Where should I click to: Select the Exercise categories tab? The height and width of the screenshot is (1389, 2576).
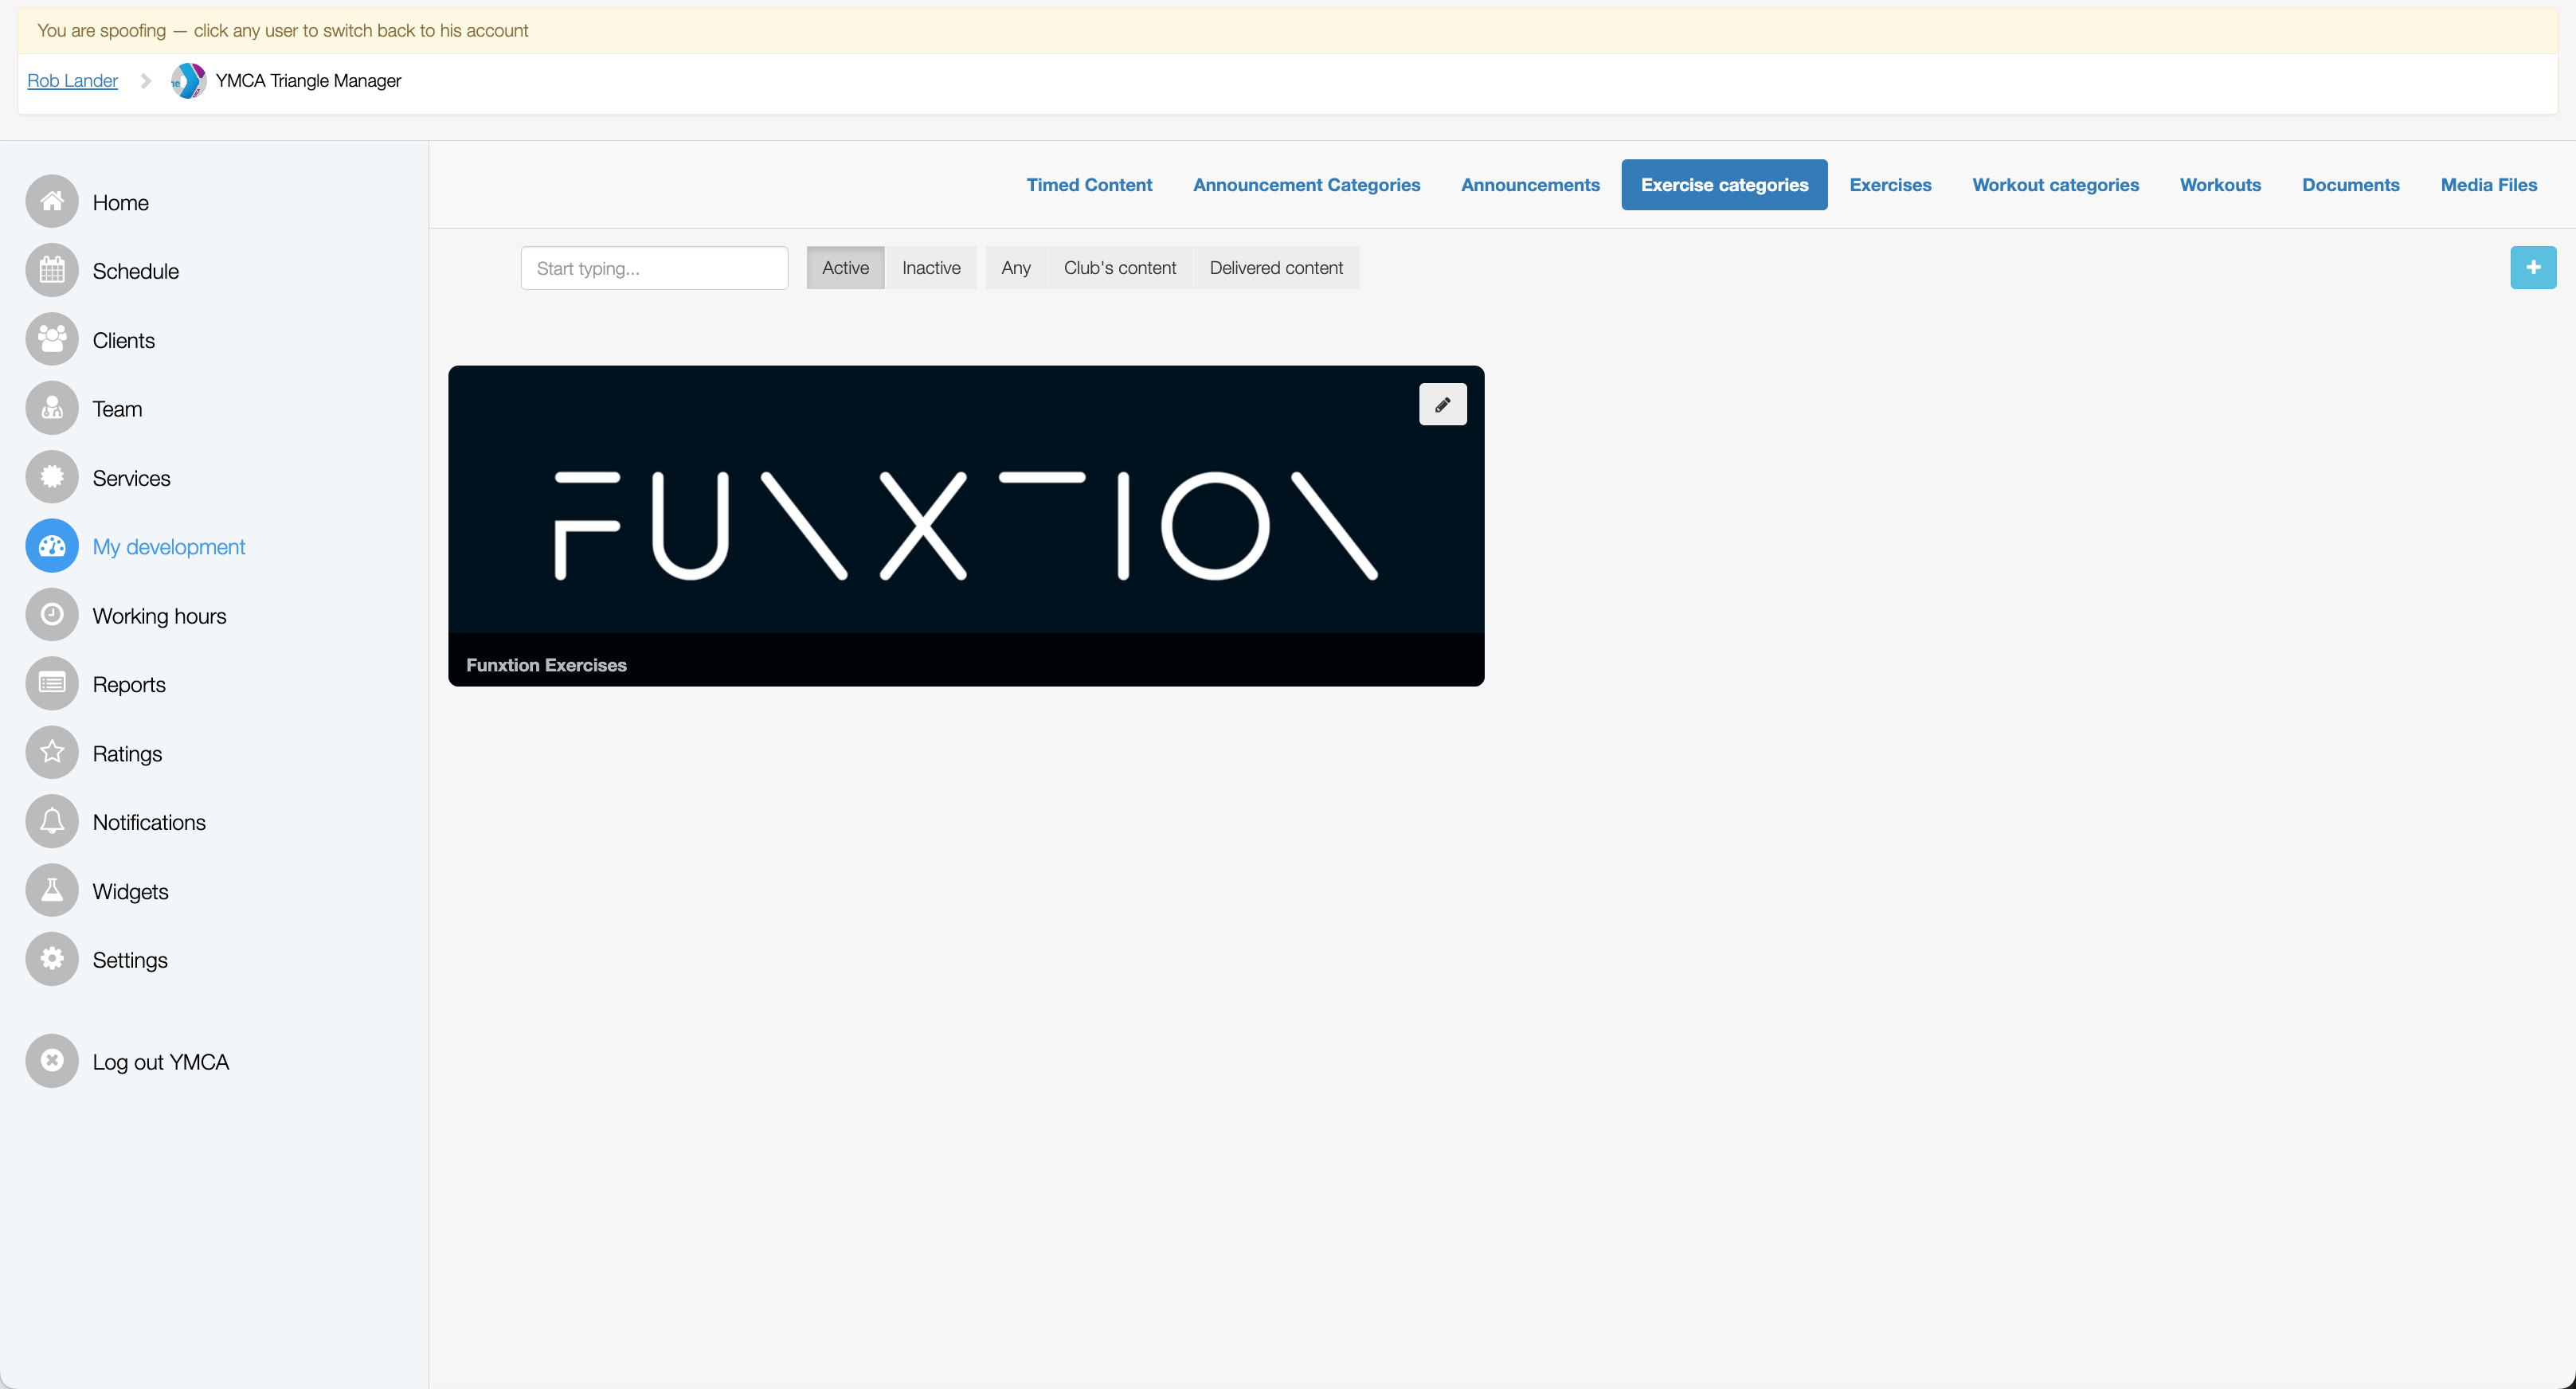pyautogui.click(x=1724, y=185)
